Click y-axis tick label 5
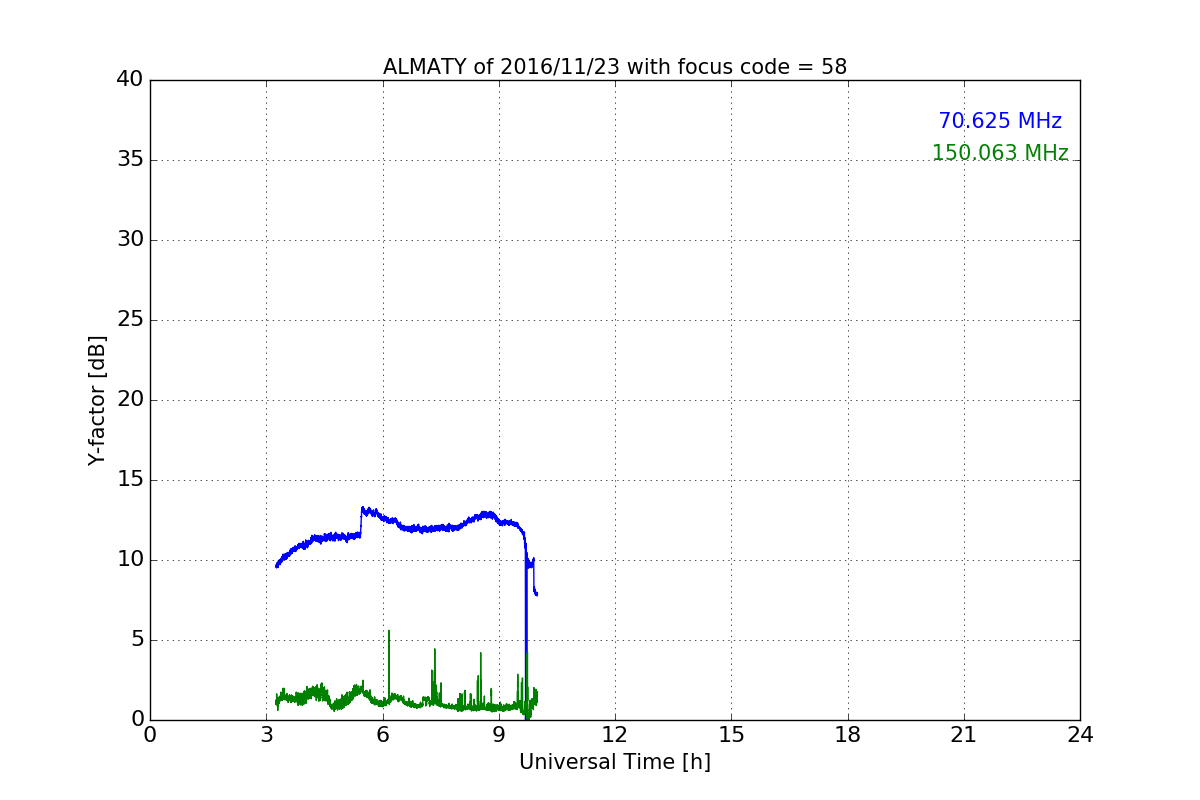The height and width of the screenshot is (800, 1200). 136,640
